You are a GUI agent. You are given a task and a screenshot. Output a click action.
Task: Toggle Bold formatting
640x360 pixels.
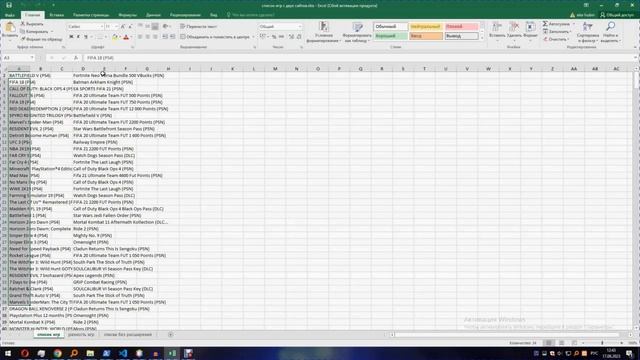71,37
